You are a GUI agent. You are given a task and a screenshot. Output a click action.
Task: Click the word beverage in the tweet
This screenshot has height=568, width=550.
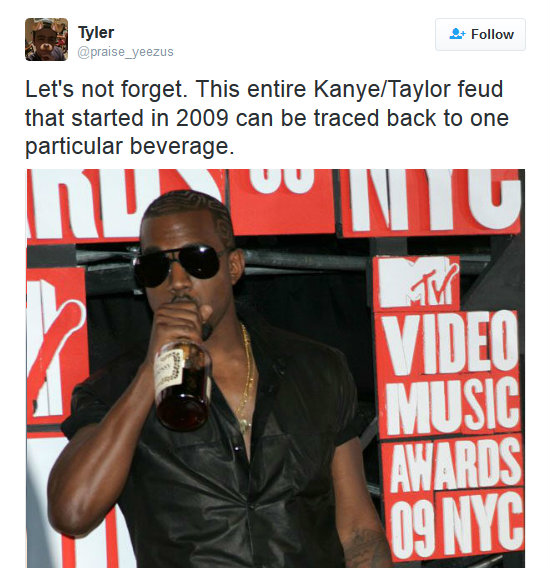[x=182, y=147]
